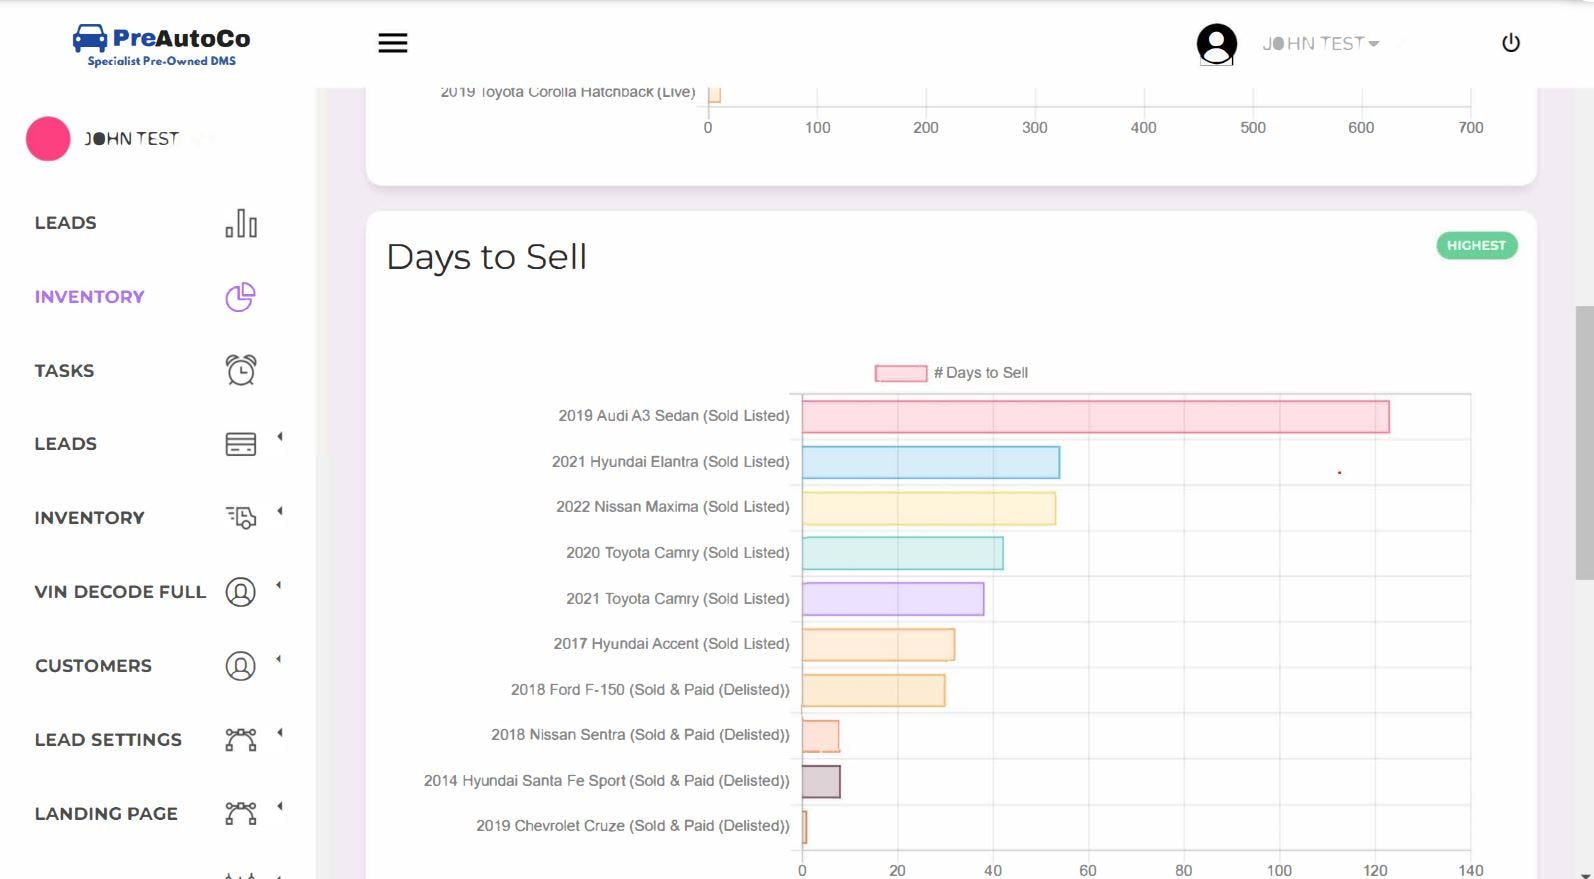The image size is (1594, 879).
Task: Click the power logout icon
Action: pos(1510,43)
